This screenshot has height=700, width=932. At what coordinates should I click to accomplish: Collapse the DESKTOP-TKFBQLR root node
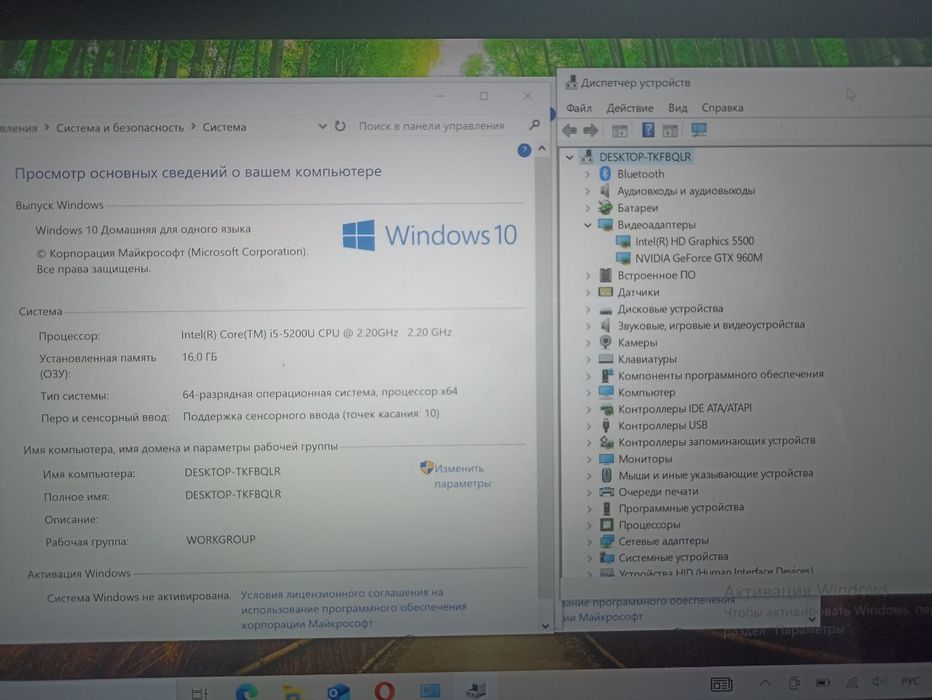tap(569, 157)
